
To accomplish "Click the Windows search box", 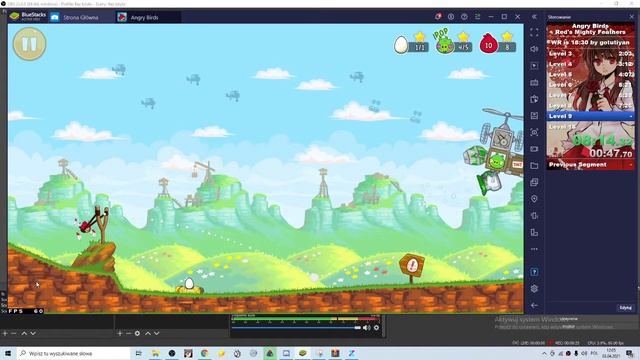I will tap(73, 353).
